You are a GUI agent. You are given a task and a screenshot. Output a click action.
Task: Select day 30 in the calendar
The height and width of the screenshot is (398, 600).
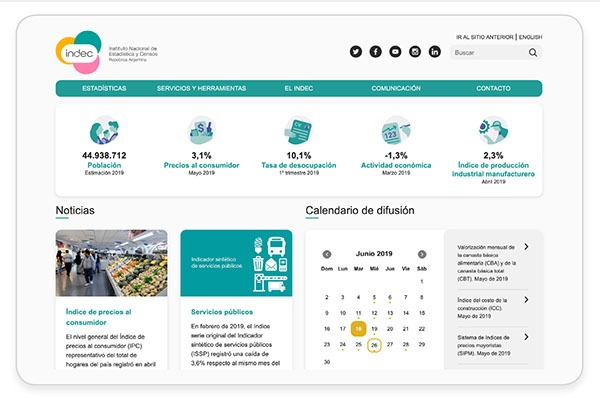327,362
